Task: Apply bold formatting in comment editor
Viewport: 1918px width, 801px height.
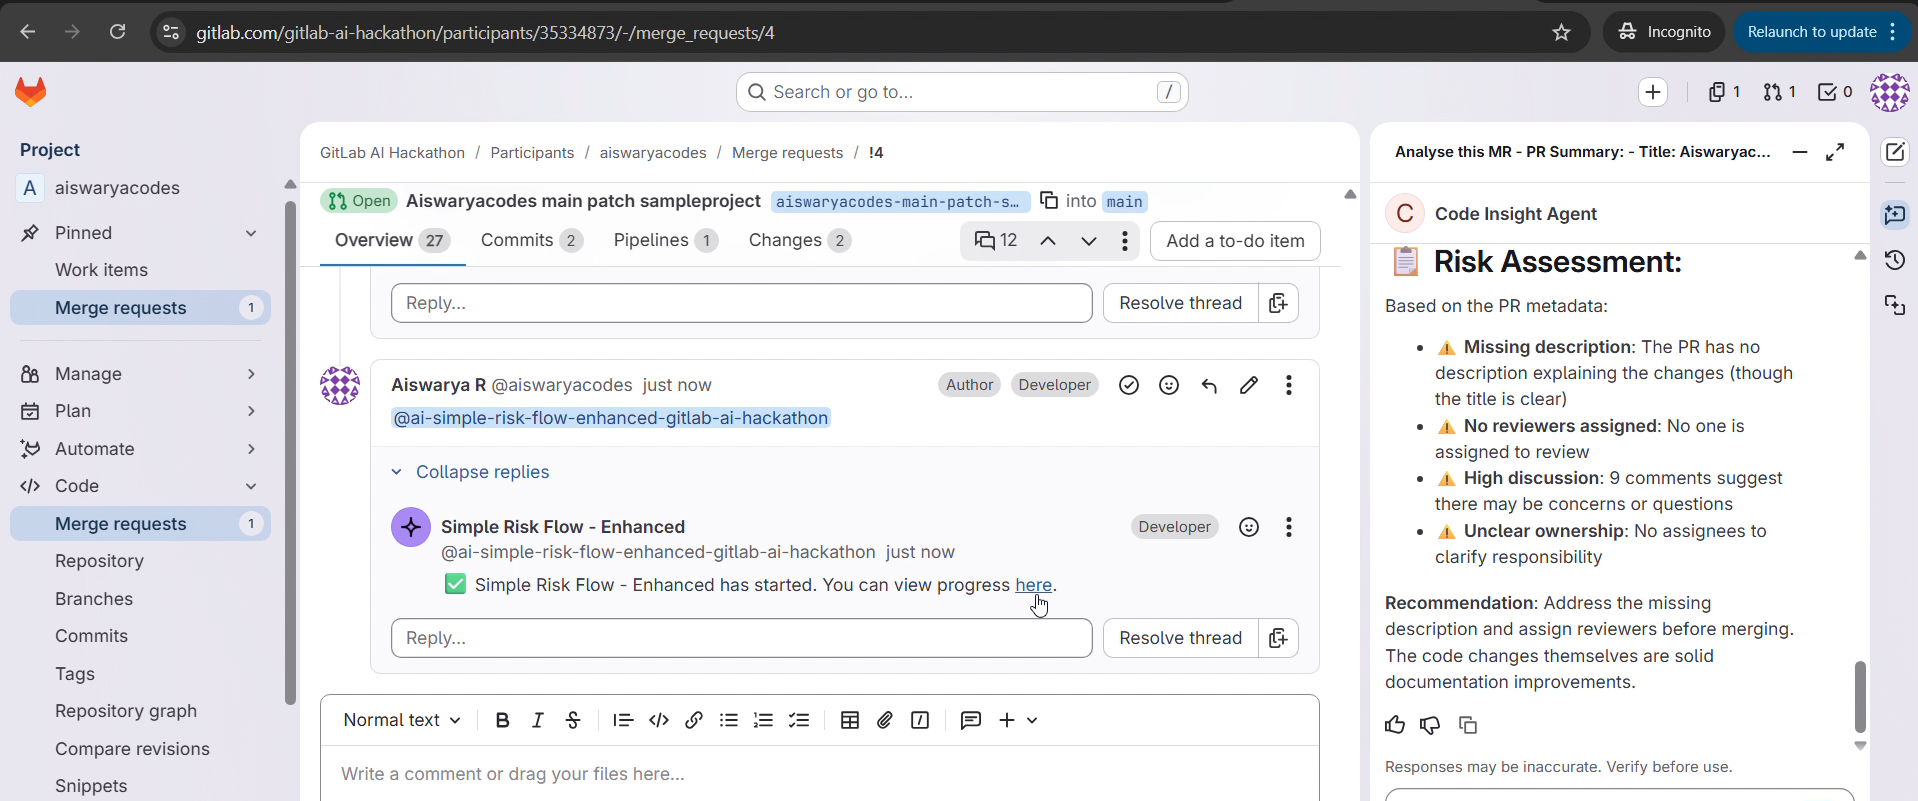Action: (503, 720)
